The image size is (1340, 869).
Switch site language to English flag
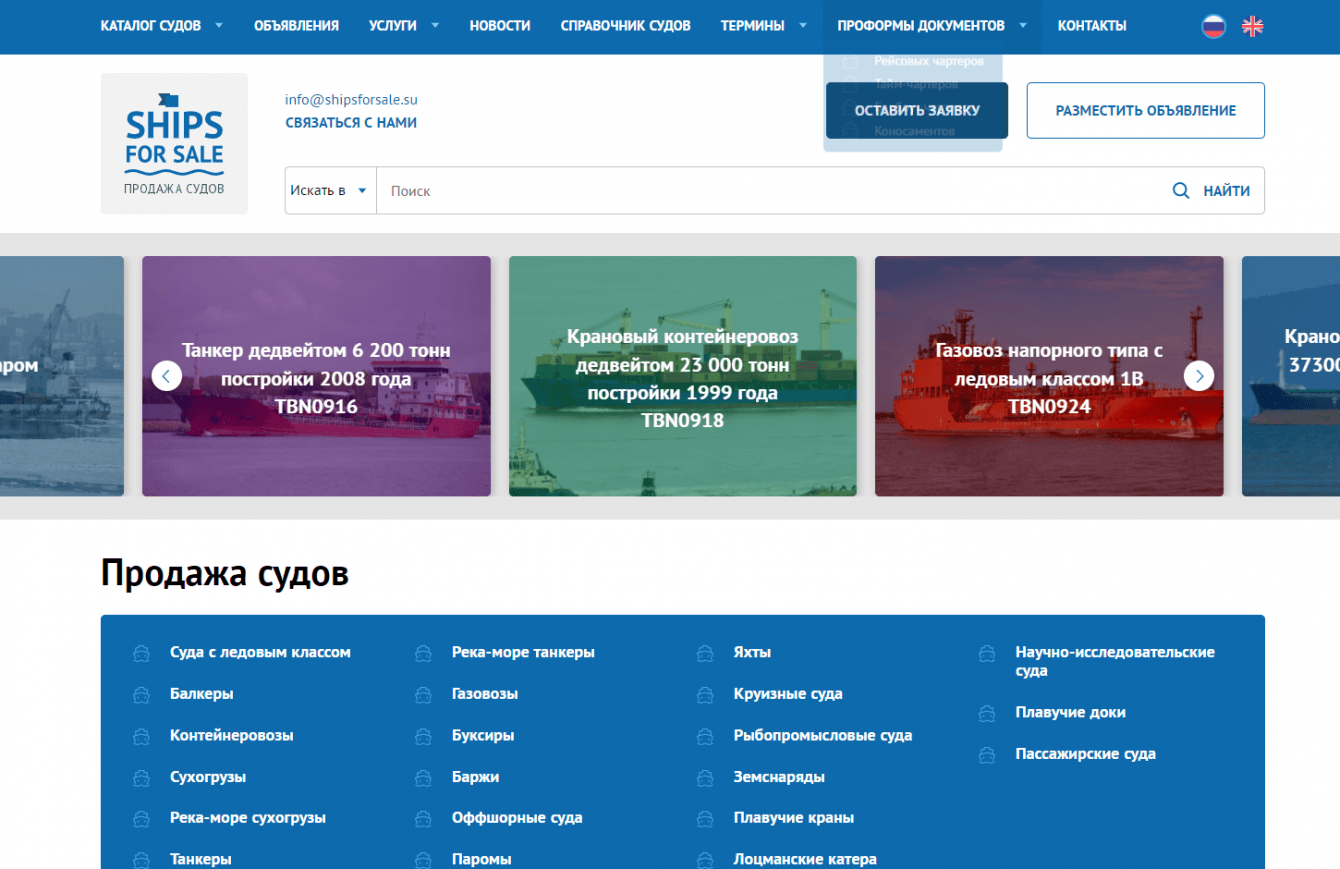click(x=1252, y=27)
